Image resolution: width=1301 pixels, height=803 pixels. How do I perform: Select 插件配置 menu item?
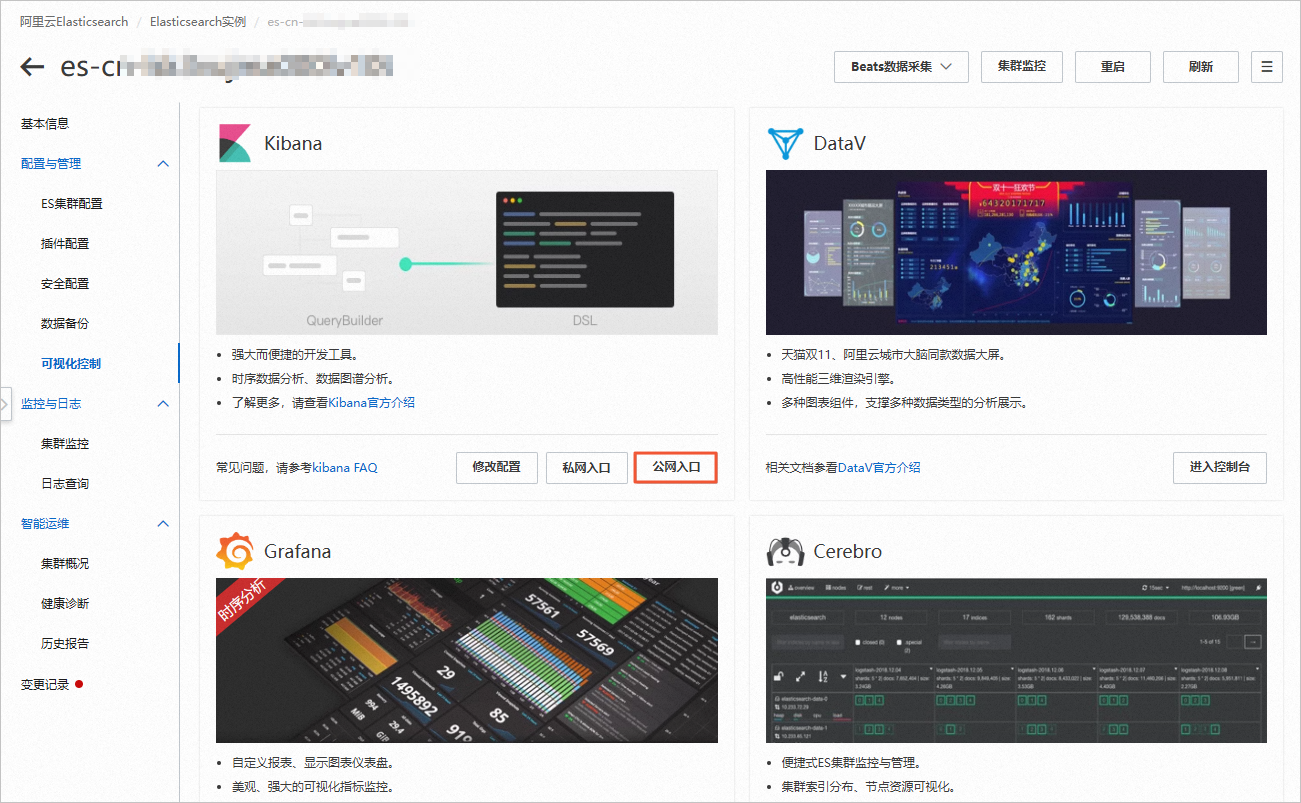click(x=65, y=244)
